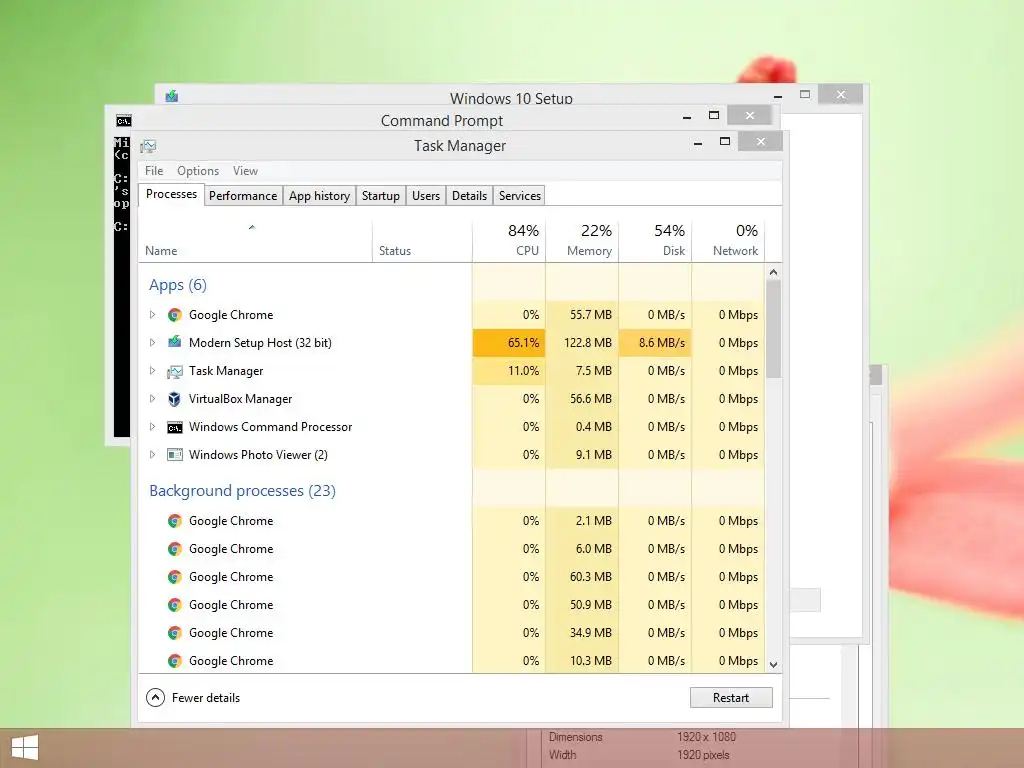Select the Processes tab
Screen dimensions: 1024x768
(x=171, y=194)
